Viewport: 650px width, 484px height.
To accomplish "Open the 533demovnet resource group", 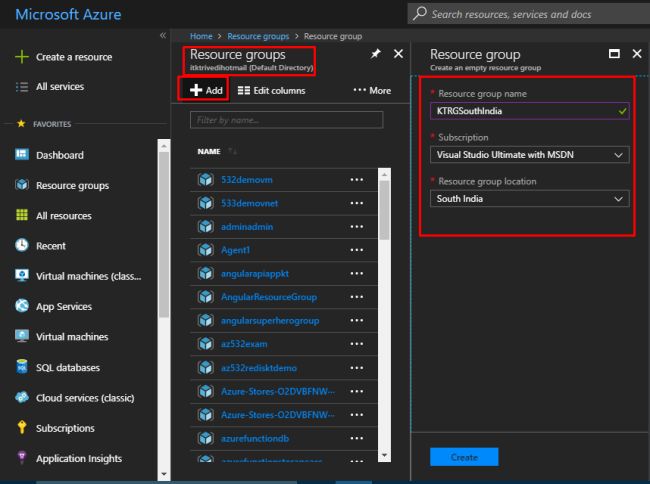I will pyautogui.click(x=249, y=203).
